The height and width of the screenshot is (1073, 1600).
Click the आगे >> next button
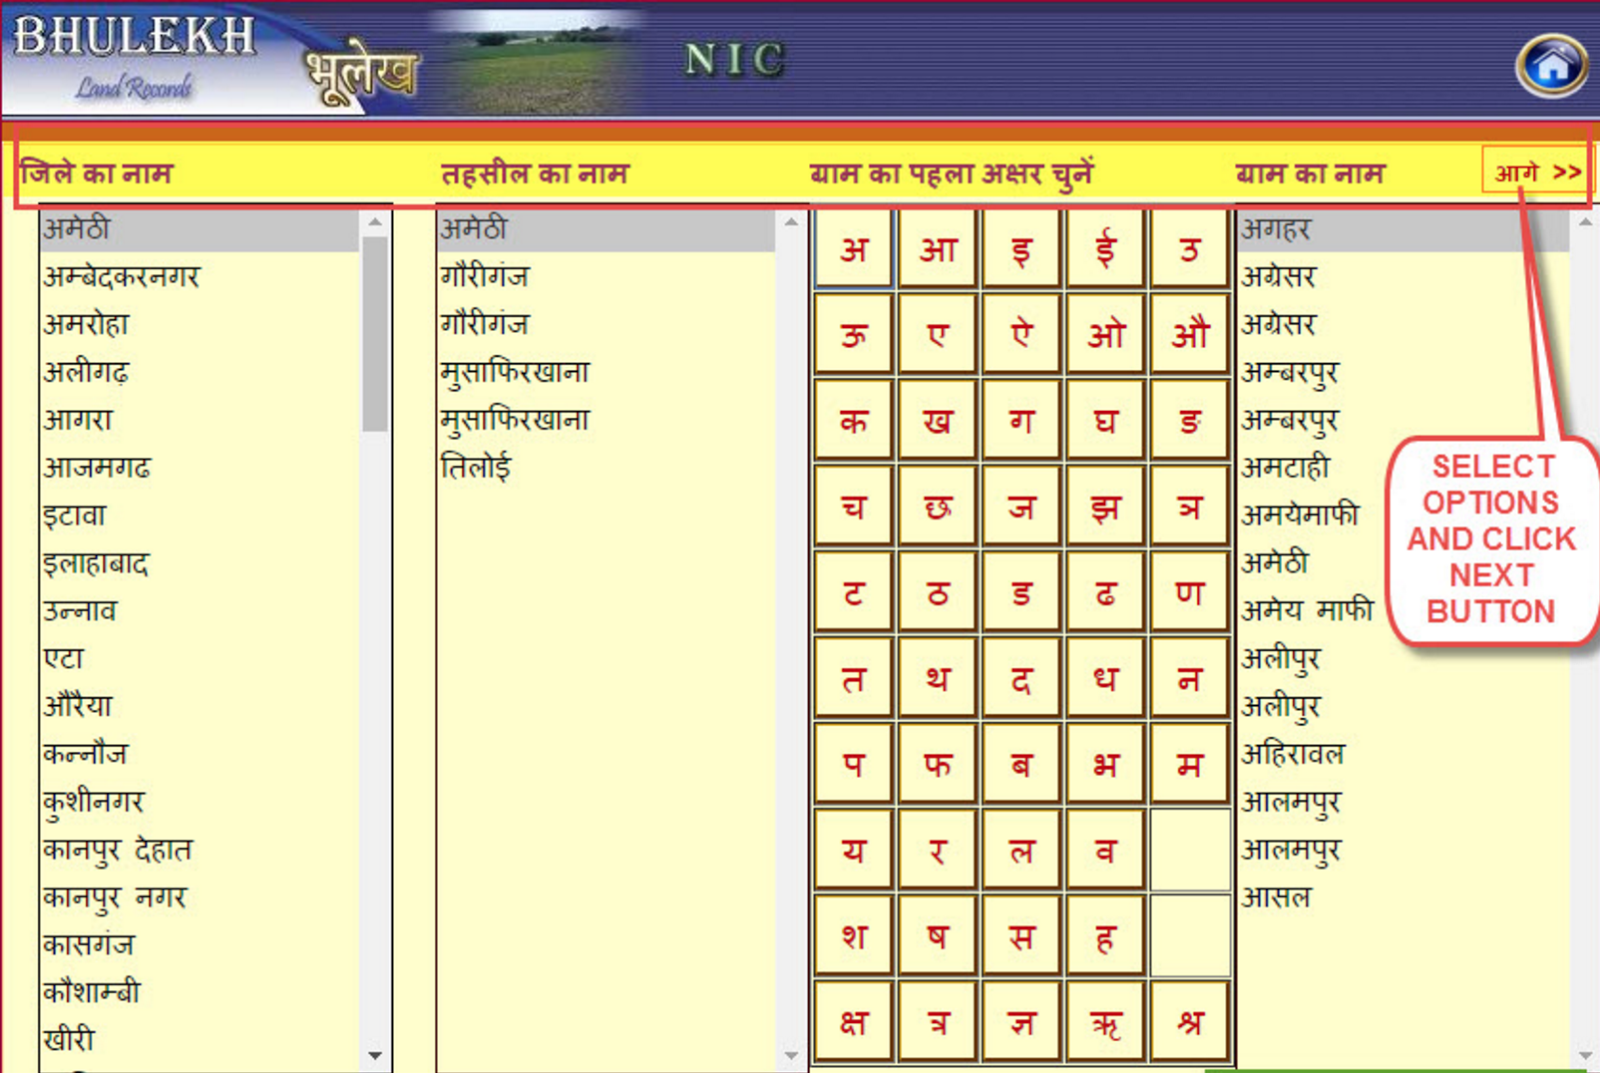(x=1537, y=173)
